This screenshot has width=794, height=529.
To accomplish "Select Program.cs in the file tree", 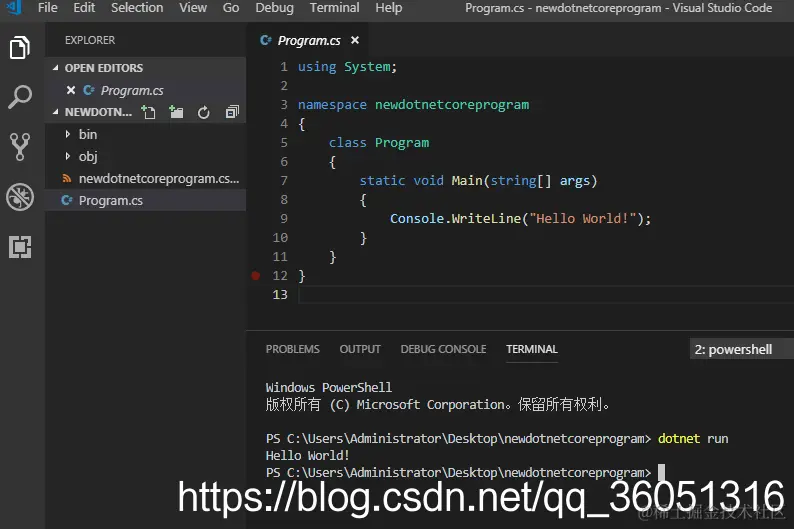I will 145,200.
